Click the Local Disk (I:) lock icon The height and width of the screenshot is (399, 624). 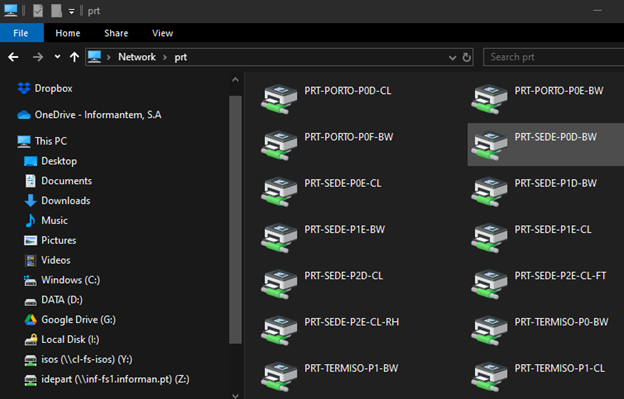pos(30,339)
